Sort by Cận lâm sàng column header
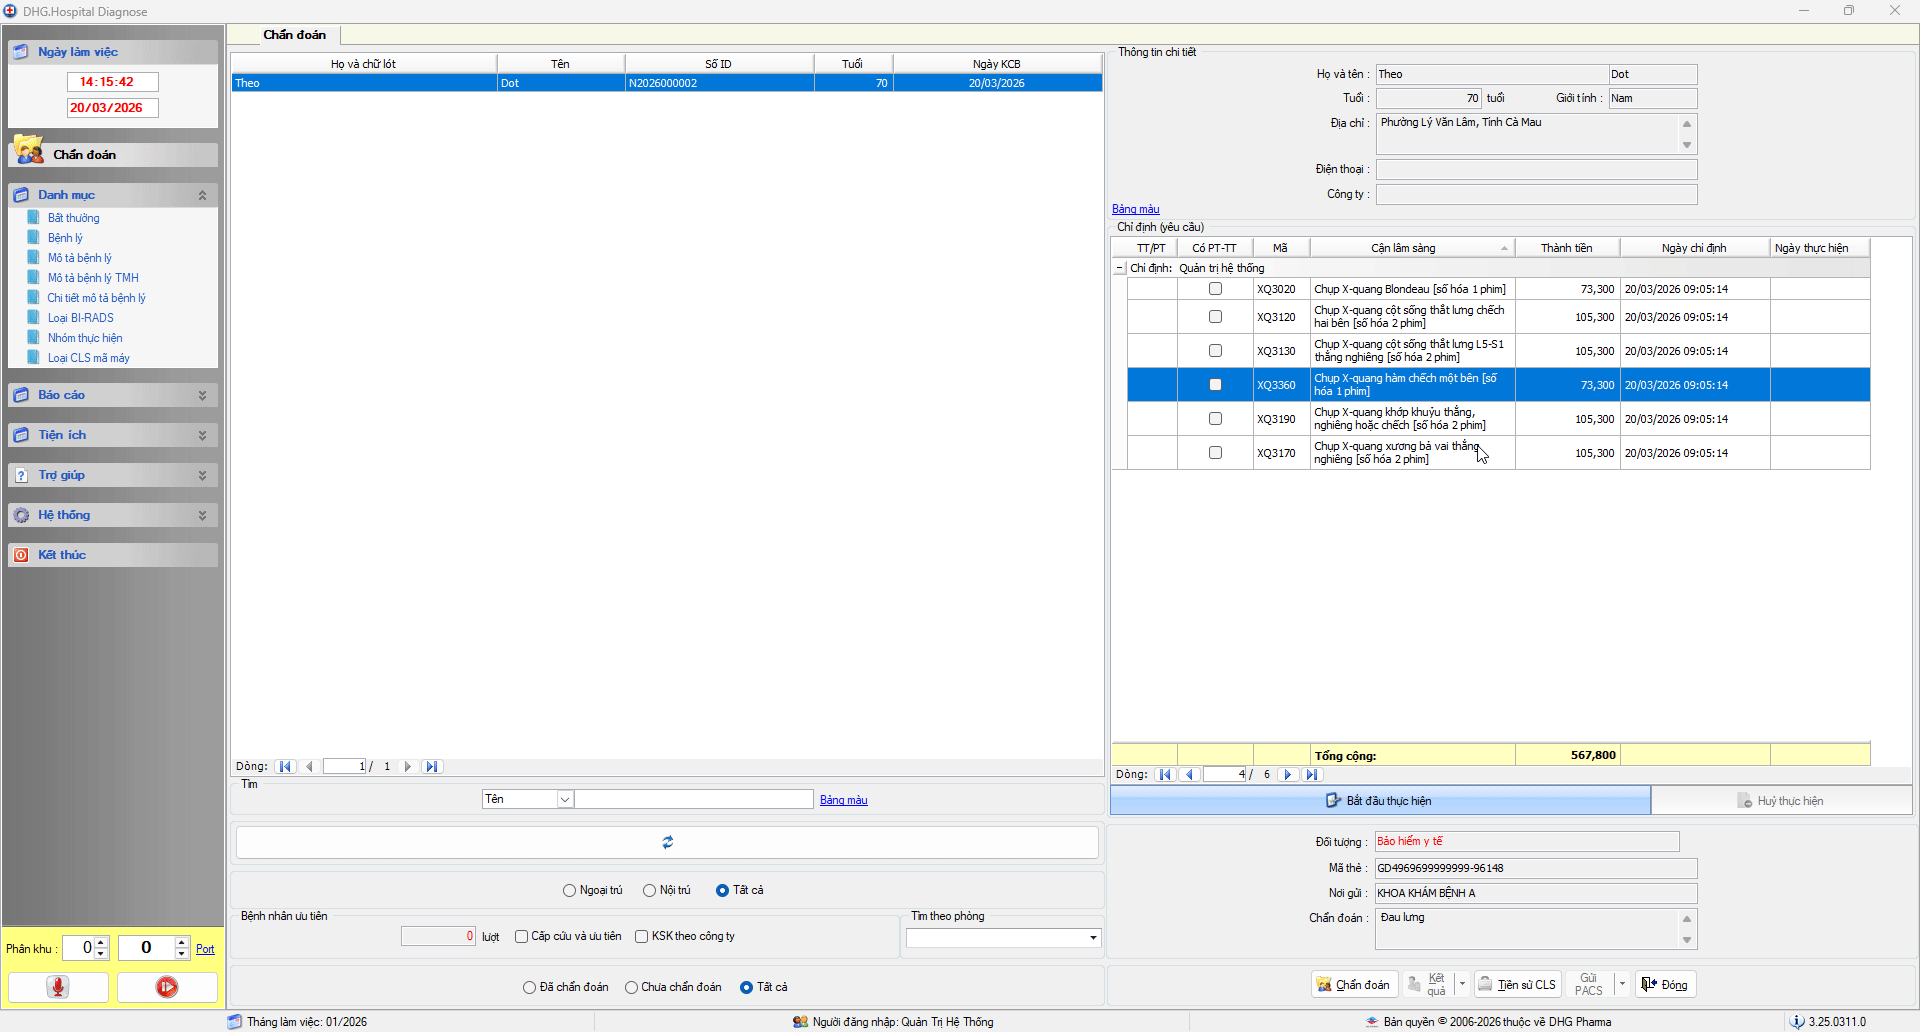Screen dimensions: 1920x1032 point(1412,248)
